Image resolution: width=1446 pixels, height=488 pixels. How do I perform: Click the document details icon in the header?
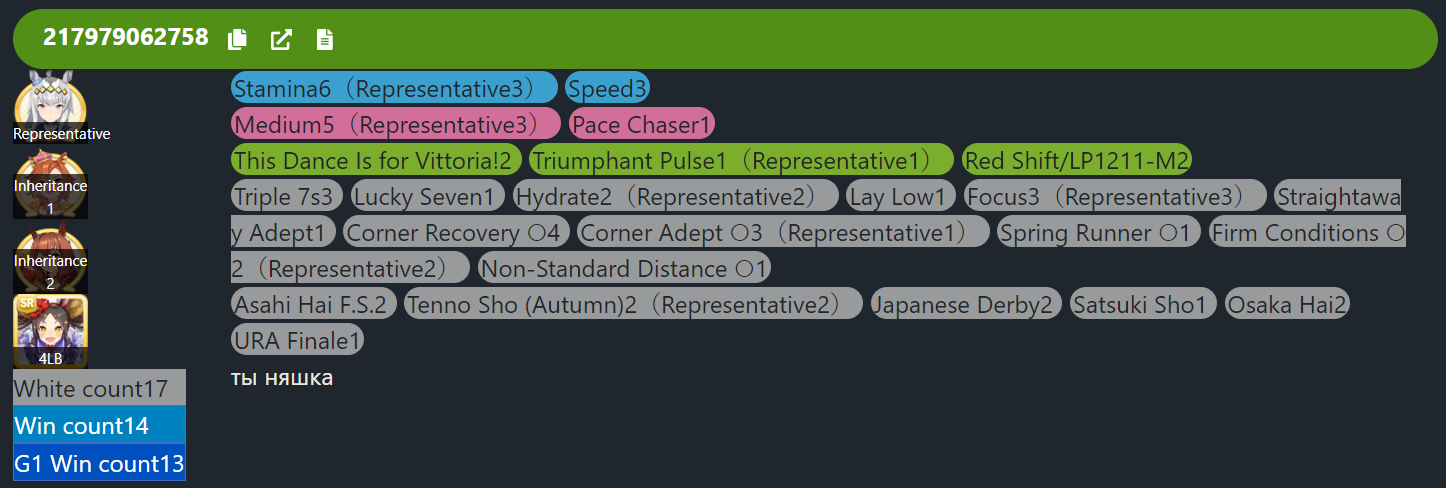point(324,39)
